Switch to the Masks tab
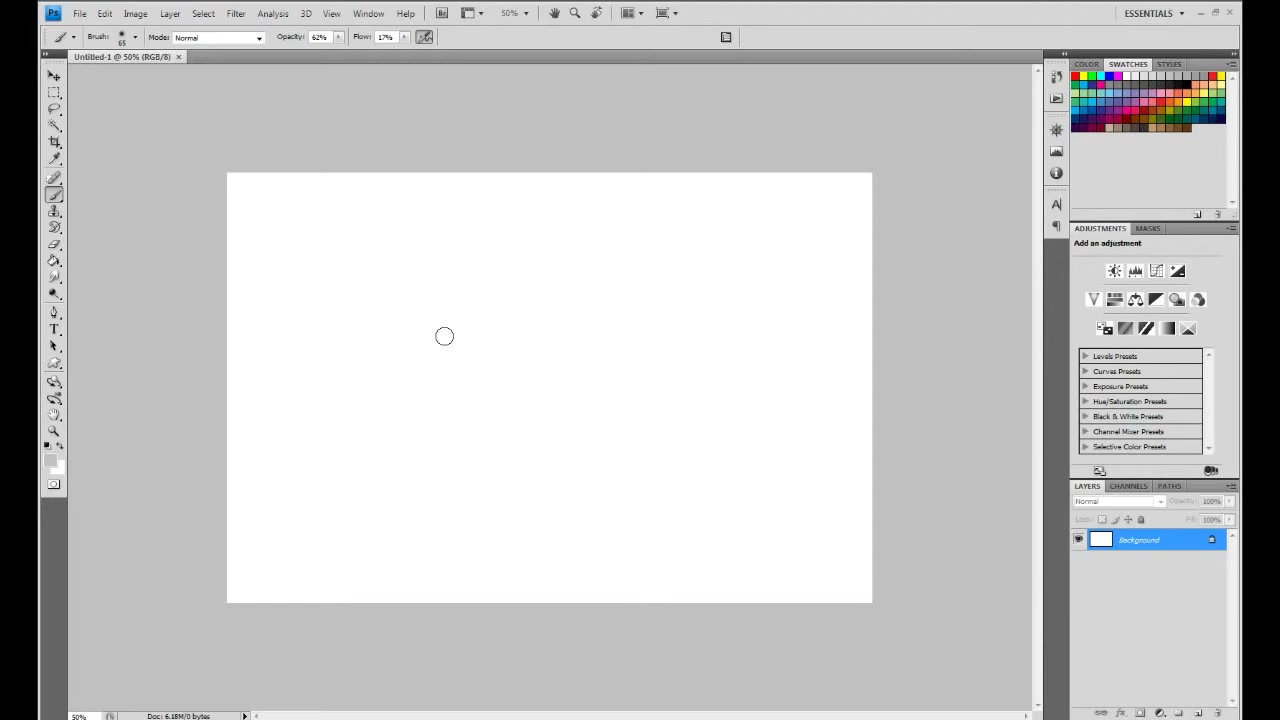 point(1147,228)
